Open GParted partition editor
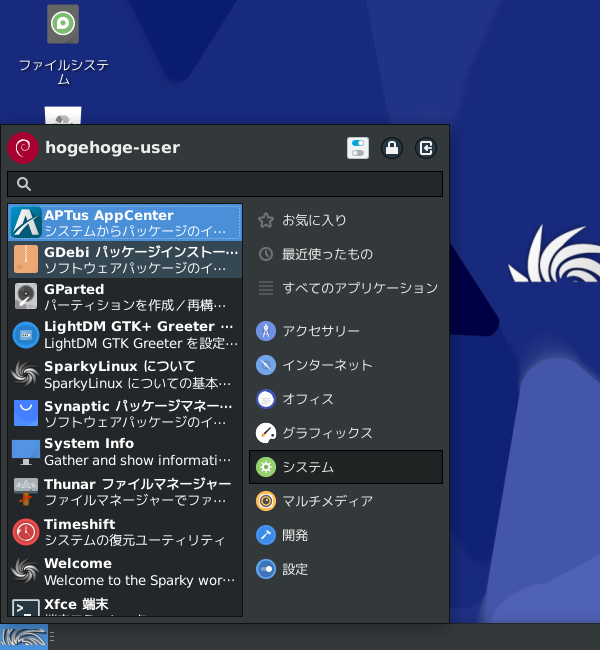 click(x=125, y=297)
